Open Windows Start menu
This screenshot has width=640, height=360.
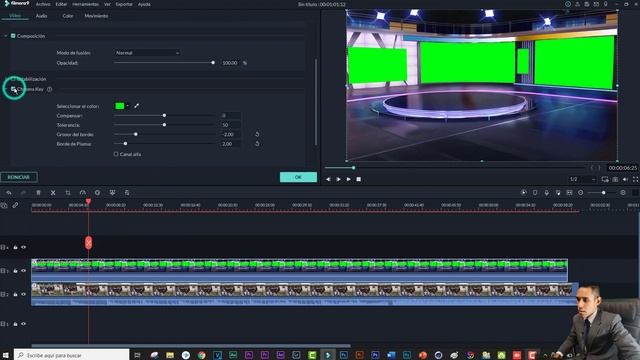pos(6,355)
